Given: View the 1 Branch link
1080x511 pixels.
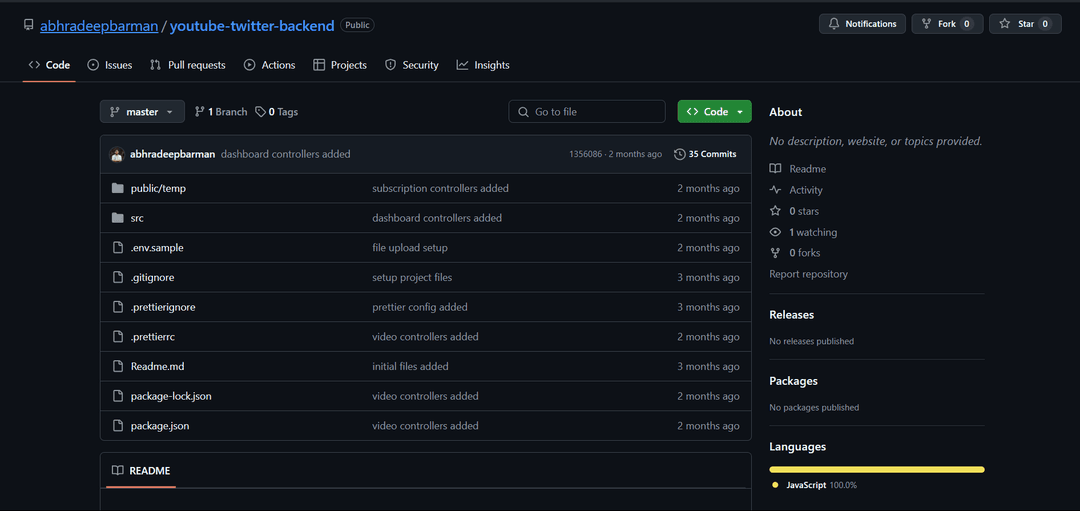Looking at the screenshot, I should [x=220, y=112].
